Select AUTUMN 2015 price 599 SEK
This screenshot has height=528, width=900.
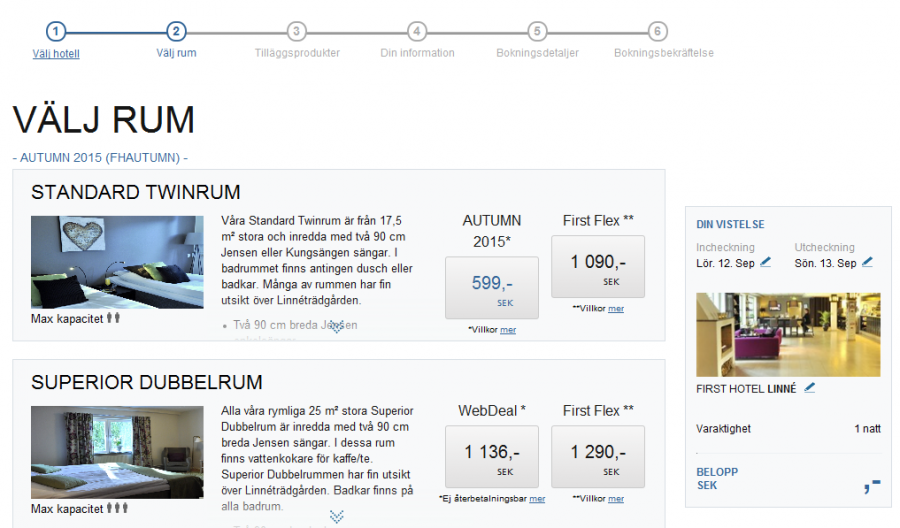[x=491, y=288]
